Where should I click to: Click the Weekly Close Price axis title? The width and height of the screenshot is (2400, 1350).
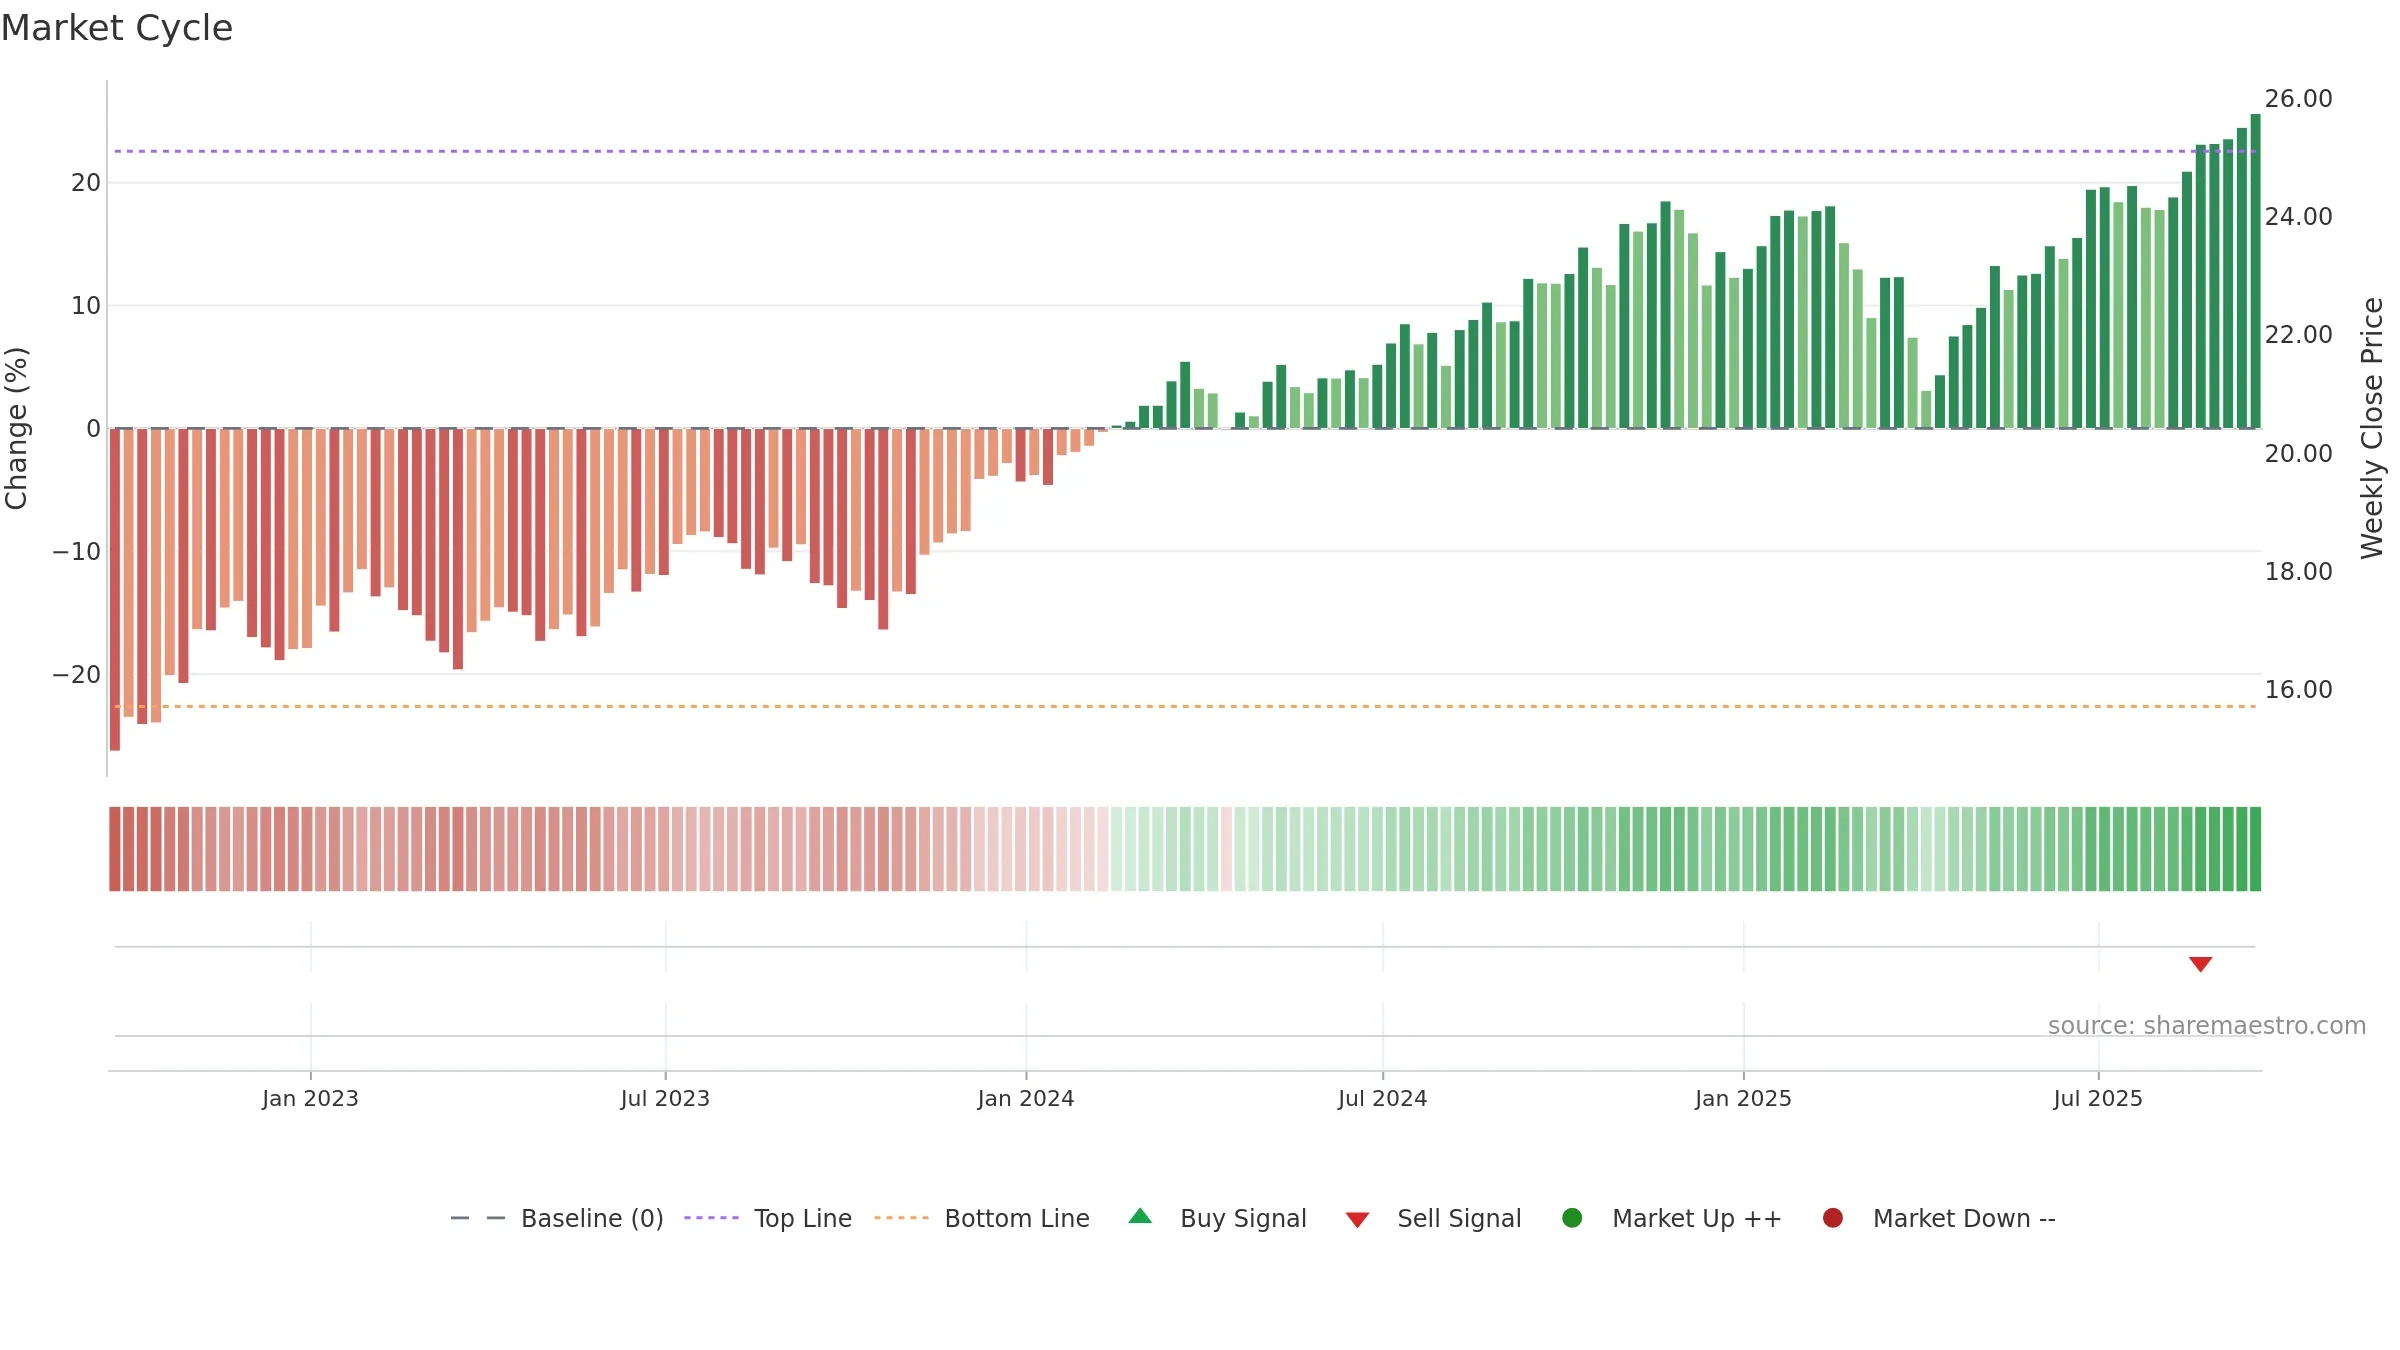click(x=2372, y=428)
